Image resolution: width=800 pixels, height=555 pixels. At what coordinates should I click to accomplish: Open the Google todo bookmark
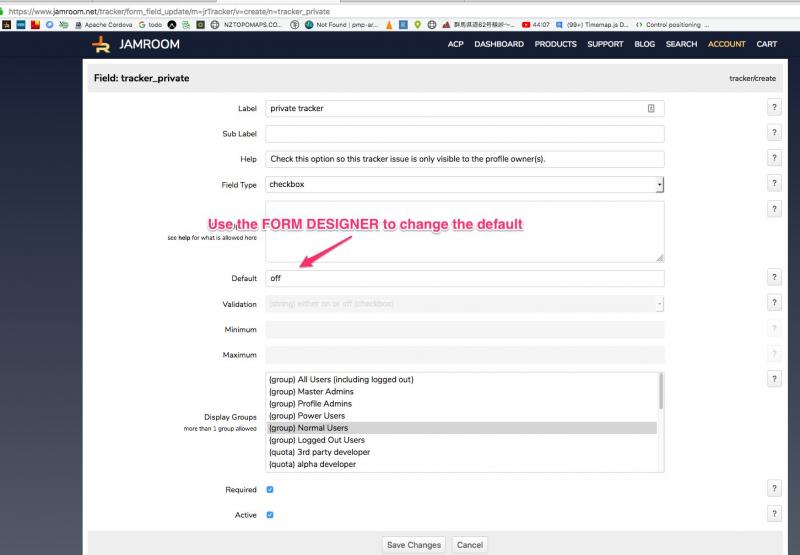[x=151, y=24]
